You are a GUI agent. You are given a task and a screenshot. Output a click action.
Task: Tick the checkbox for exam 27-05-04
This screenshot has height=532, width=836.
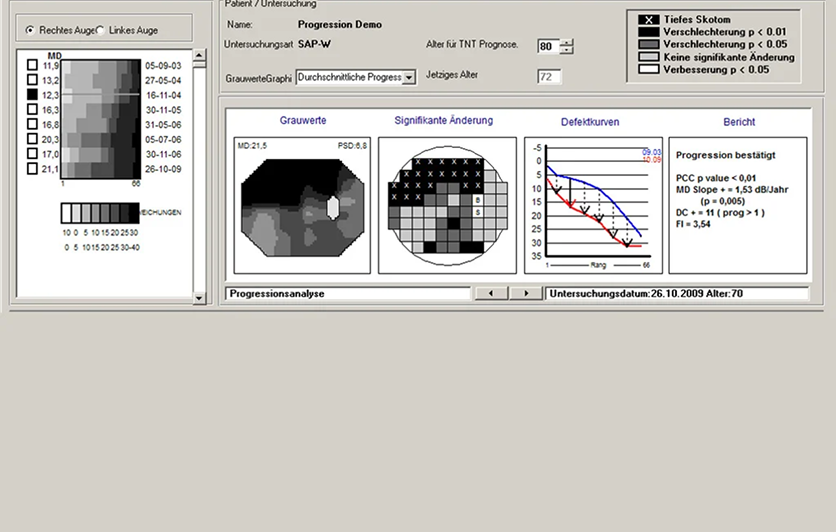33,80
